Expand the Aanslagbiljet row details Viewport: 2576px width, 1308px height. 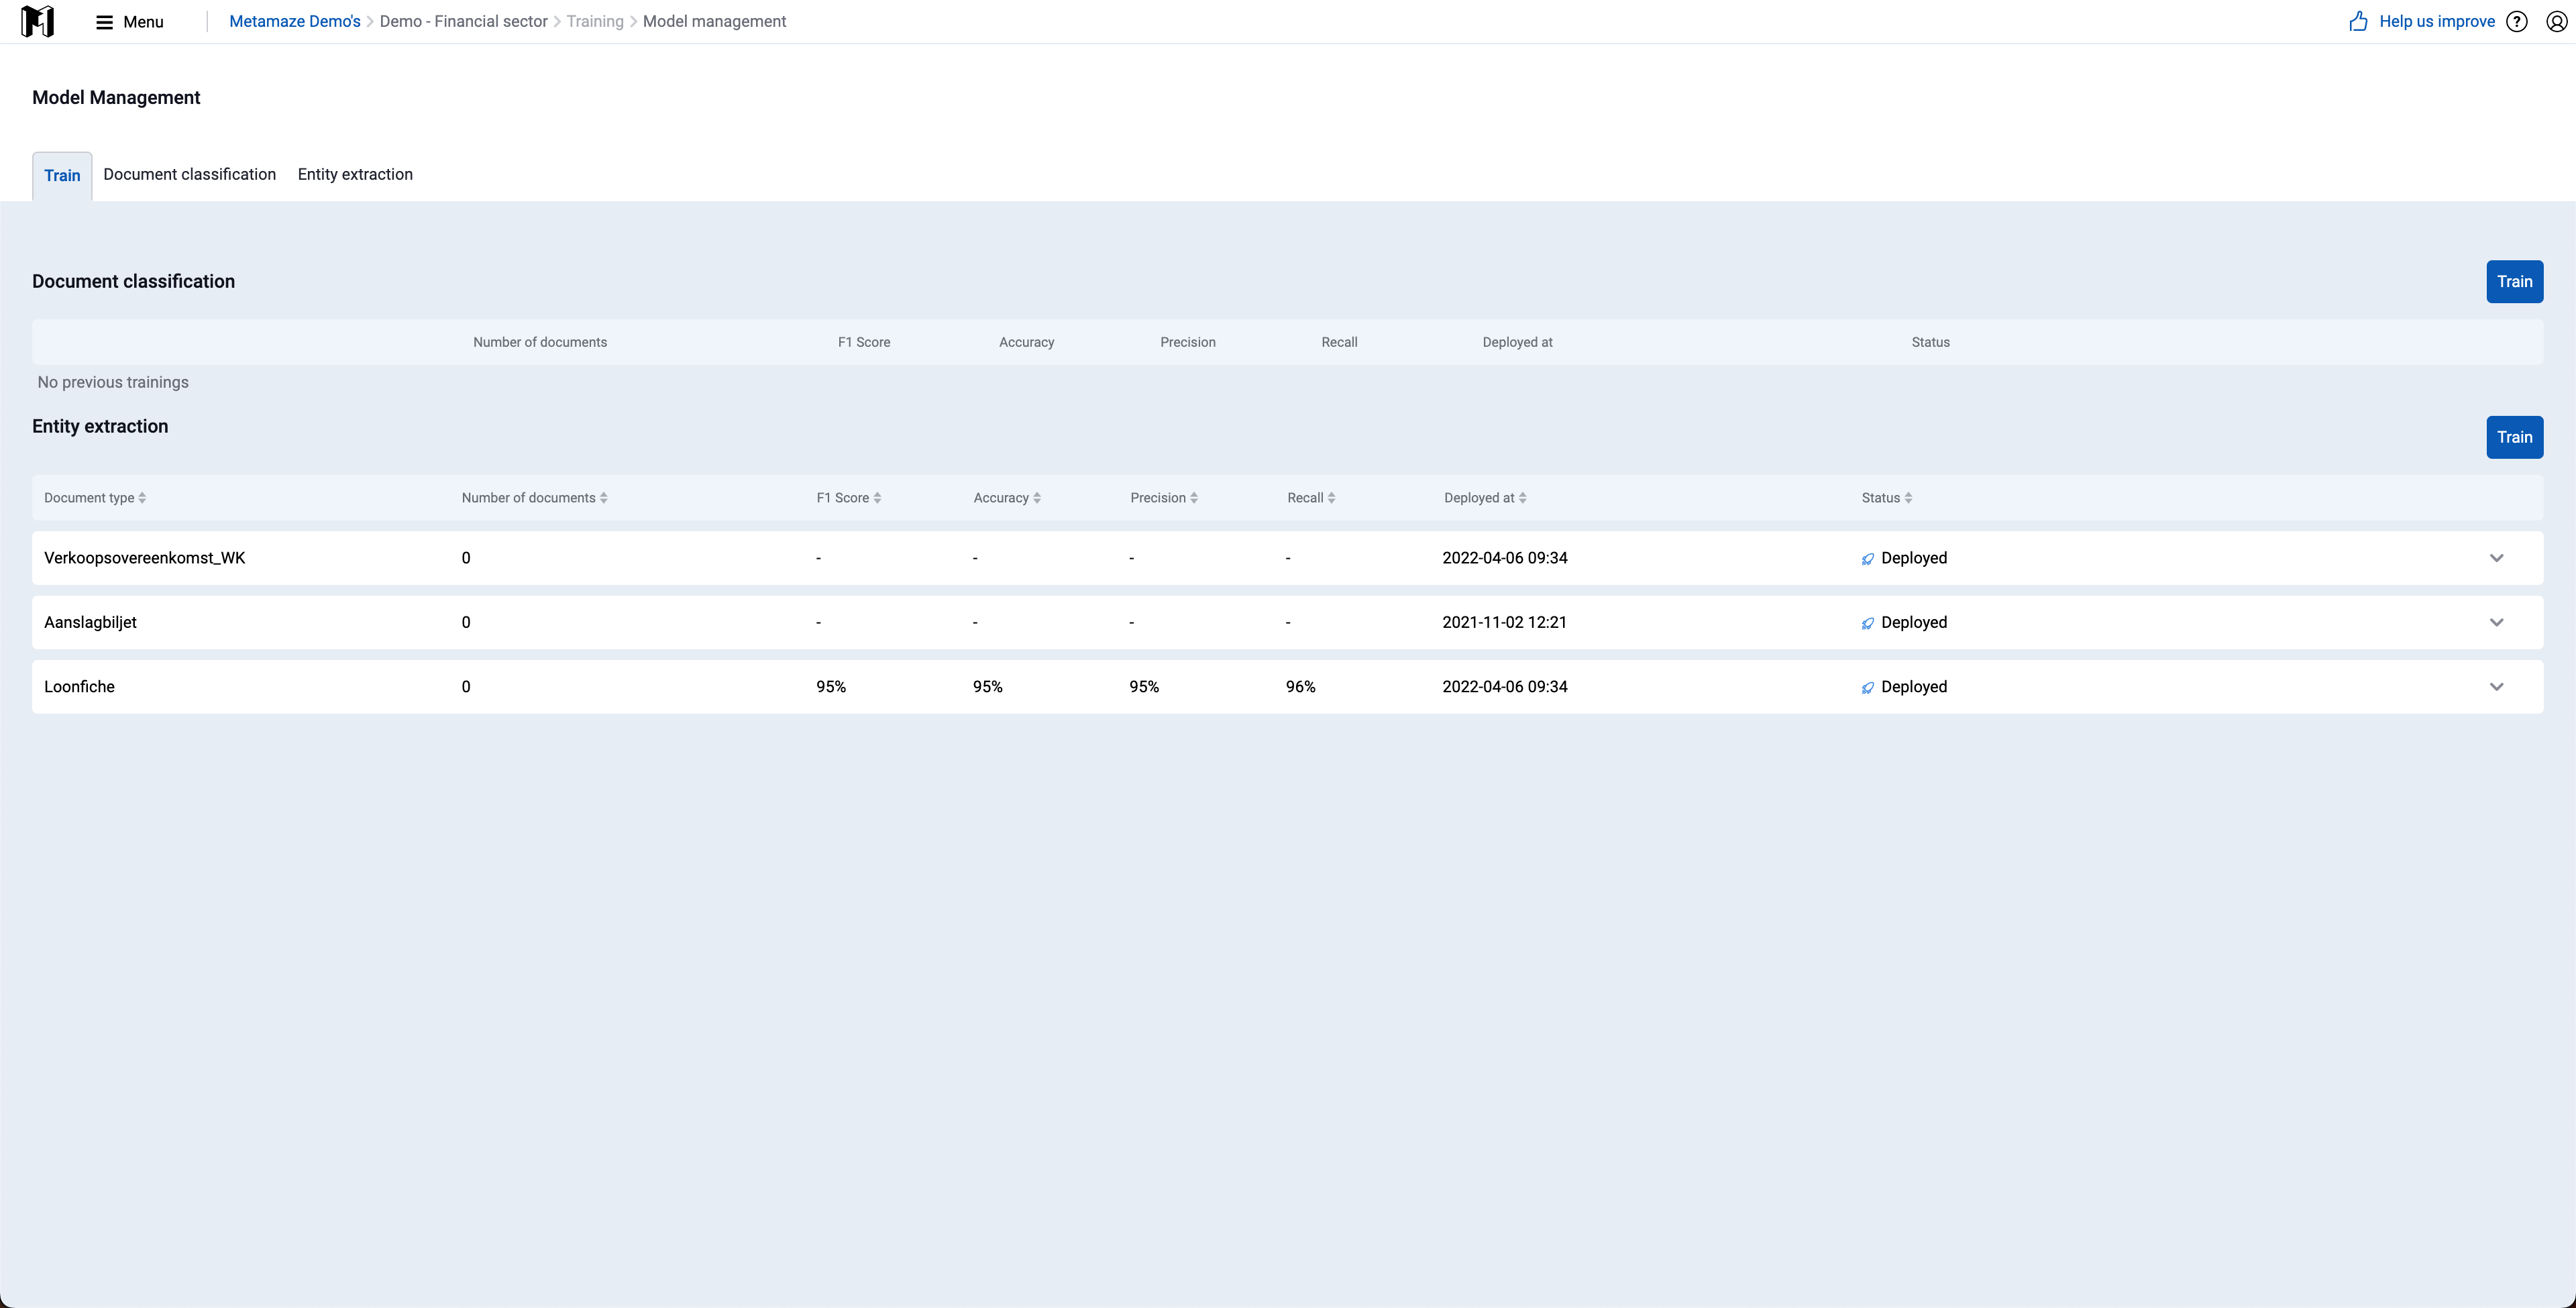[x=2496, y=622]
